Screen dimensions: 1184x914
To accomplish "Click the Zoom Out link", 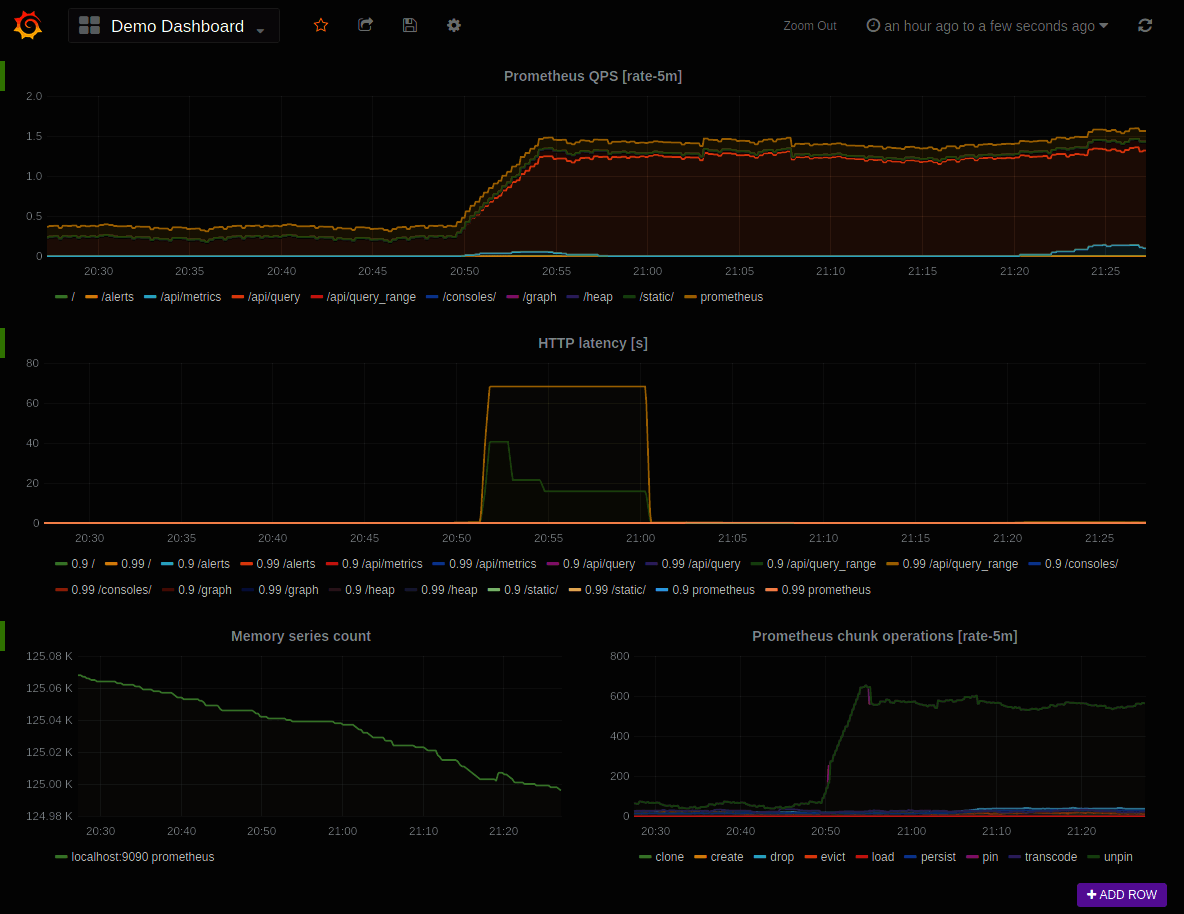I will (810, 25).
